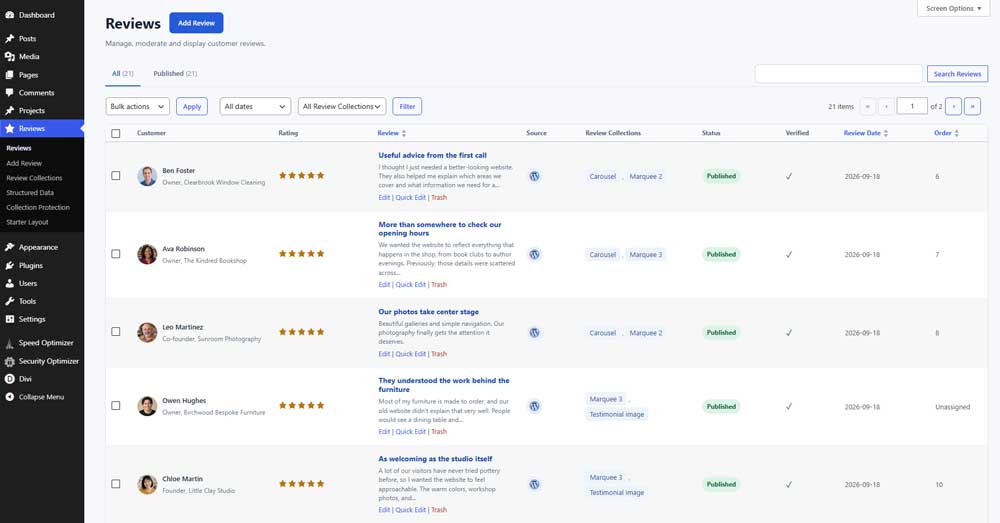Viewport: 1000px width, 523px height.
Task: Click the Reviews star icon in sidebar
Action: [10, 128]
